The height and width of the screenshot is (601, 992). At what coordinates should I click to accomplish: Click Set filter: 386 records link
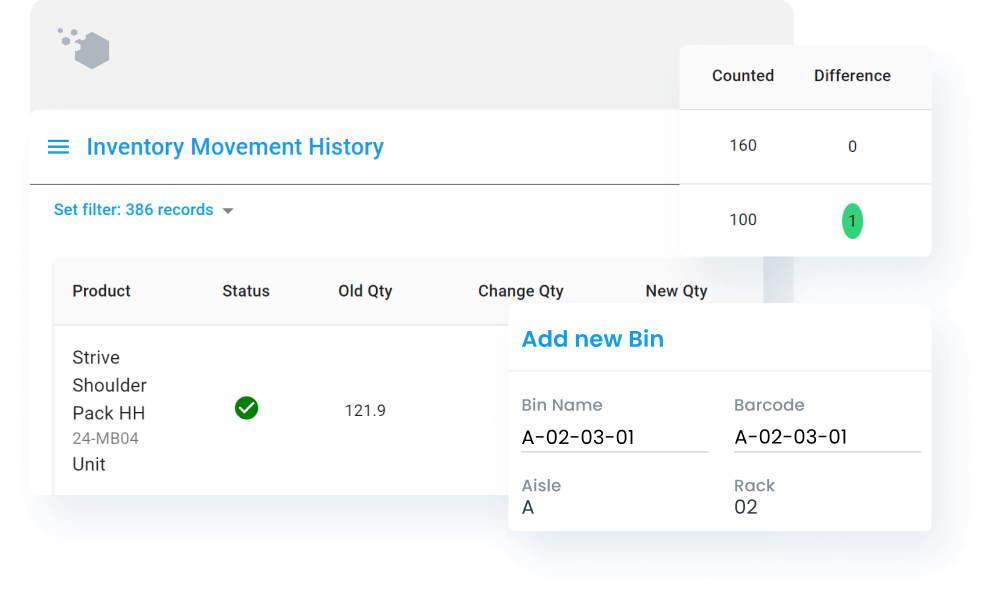point(133,210)
